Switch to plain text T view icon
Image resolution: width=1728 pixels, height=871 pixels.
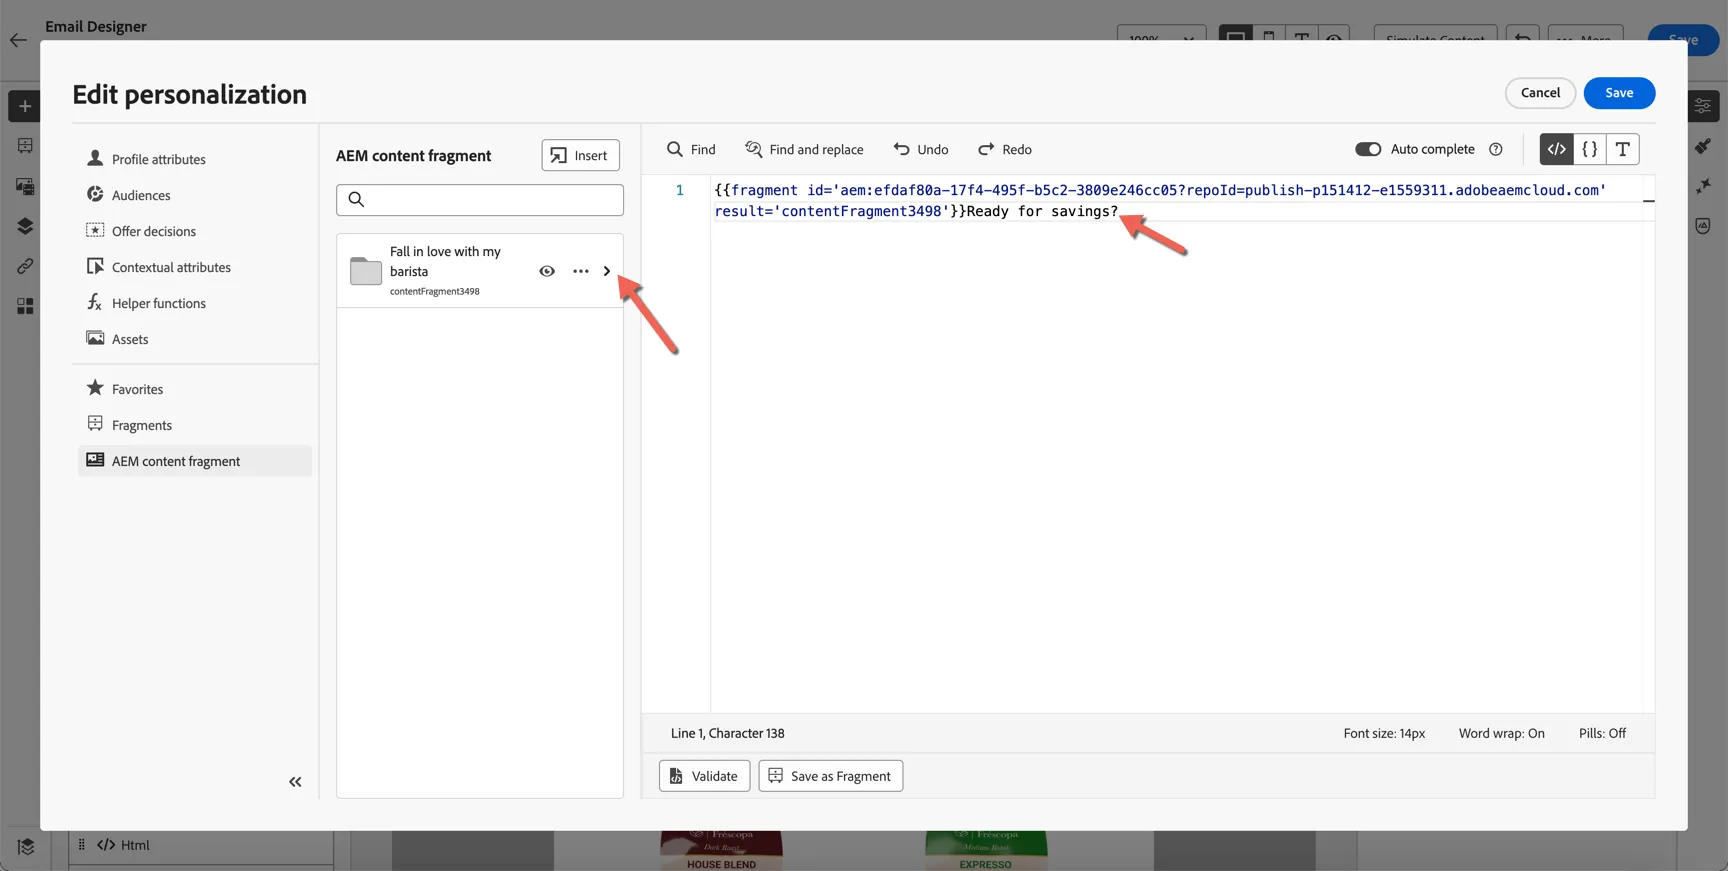tap(1623, 149)
